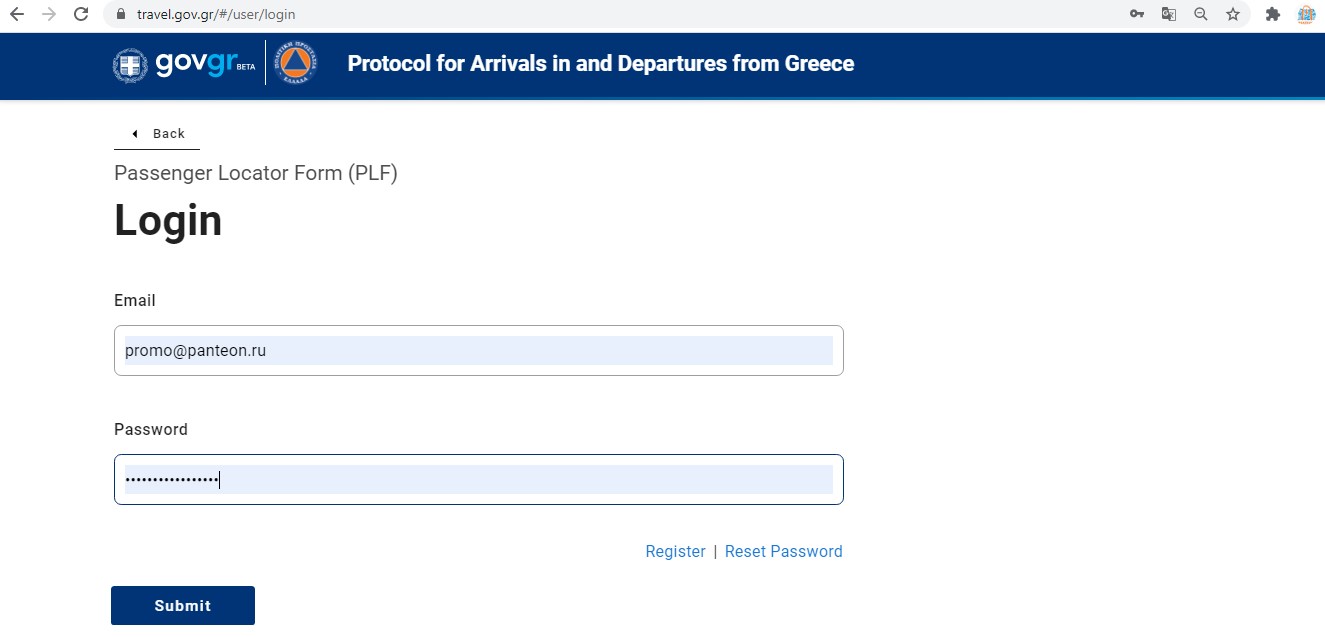Viewport: 1325px width, 637px height.
Task: Focus the Email input field
Action: [x=478, y=351]
